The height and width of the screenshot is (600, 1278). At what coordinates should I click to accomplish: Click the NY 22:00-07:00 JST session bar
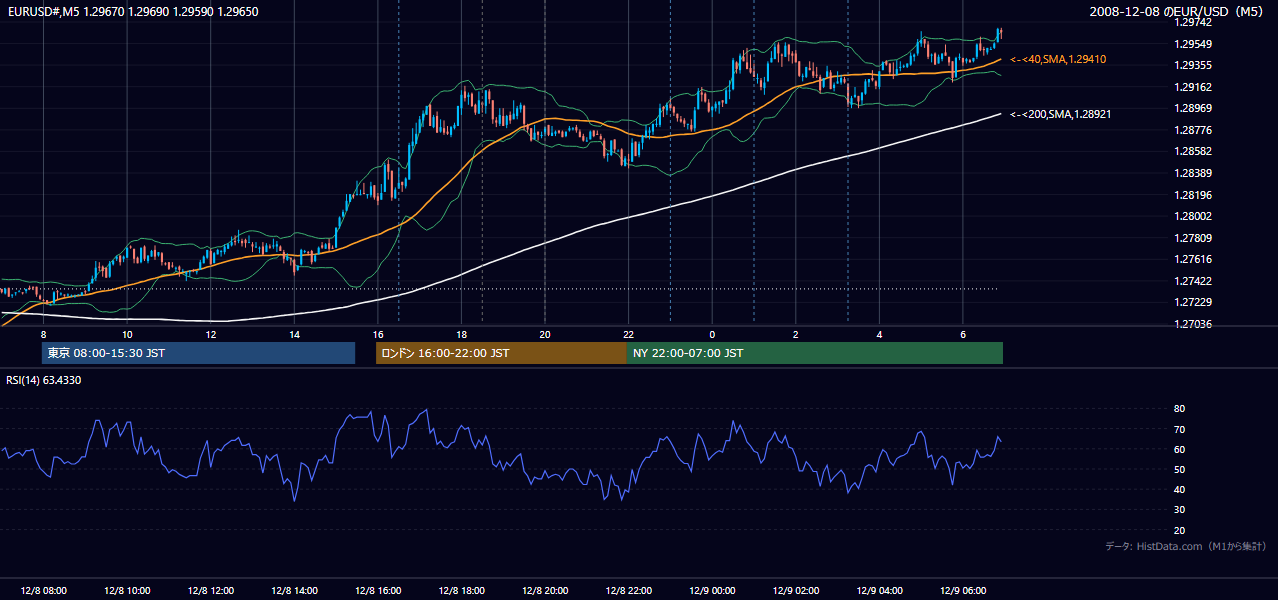(x=815, y=353)
